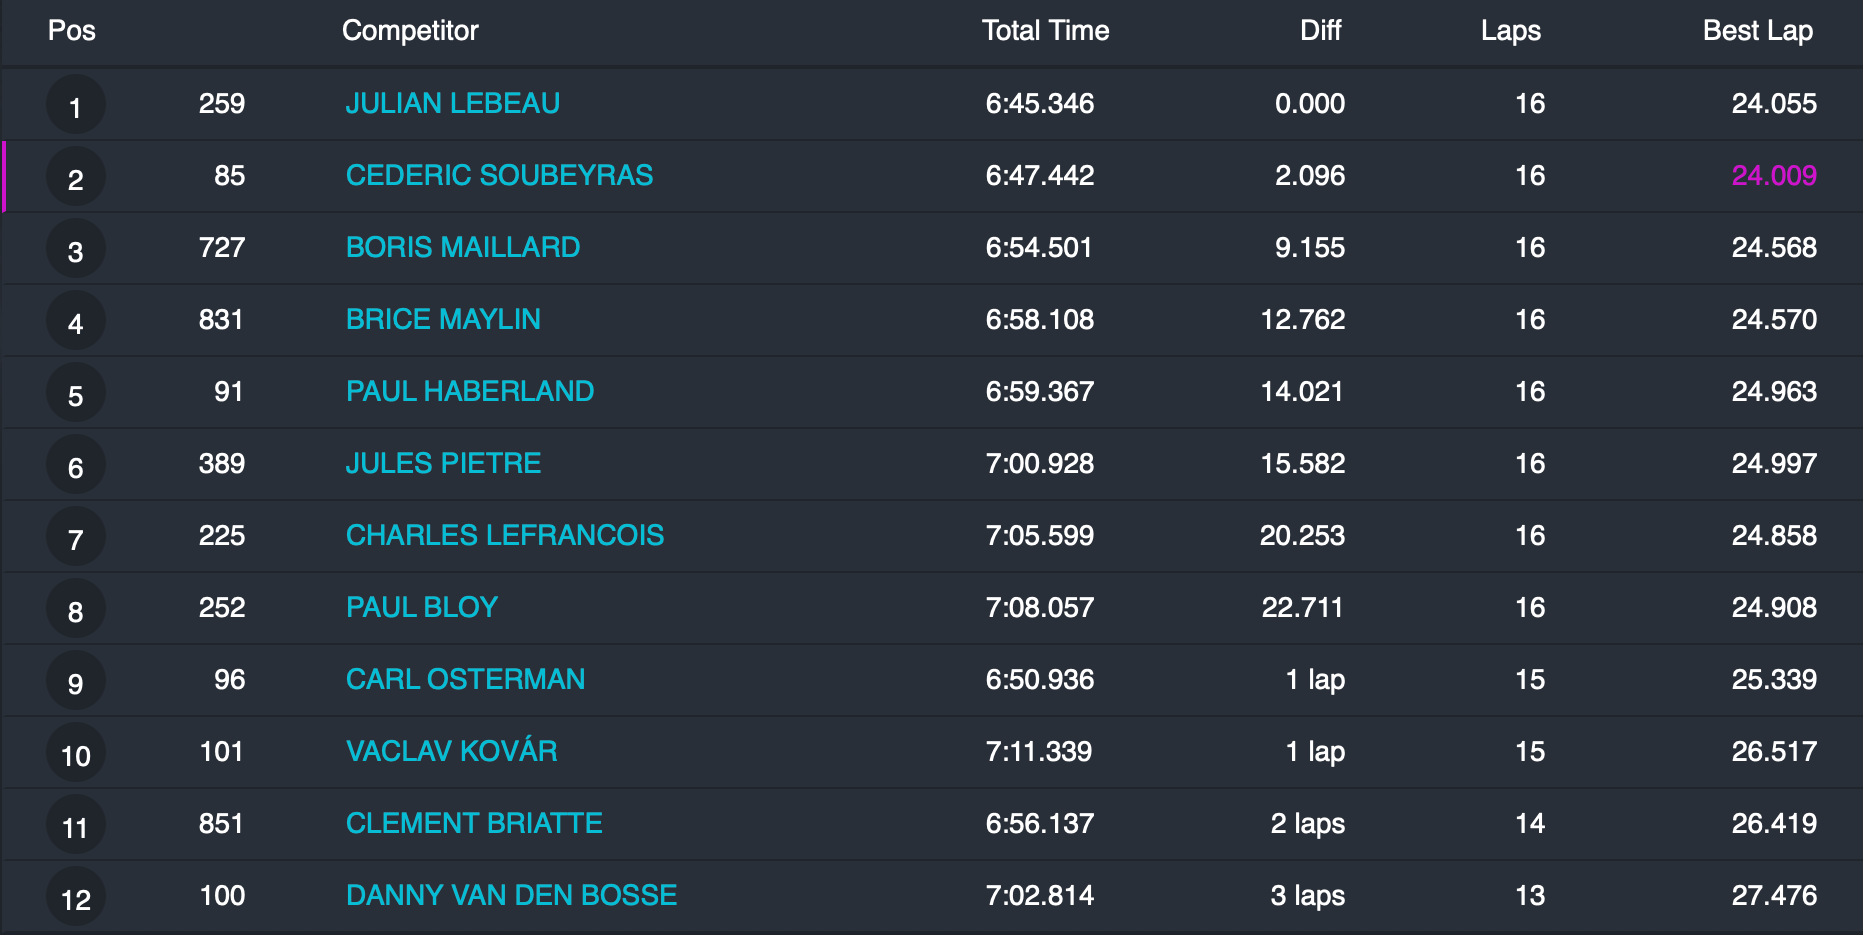
Task: Open Boris Maillard's results
Action: click(462, 248)
